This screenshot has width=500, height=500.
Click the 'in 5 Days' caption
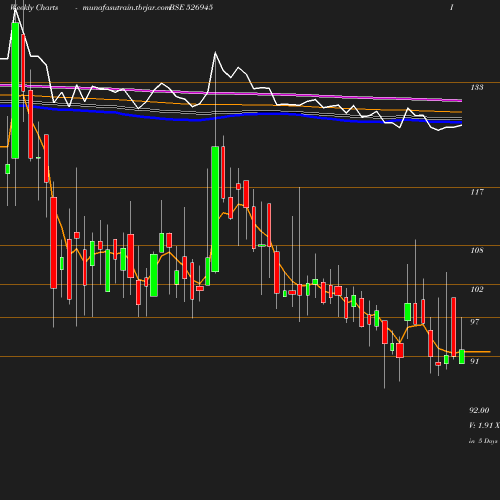[483, 441]
